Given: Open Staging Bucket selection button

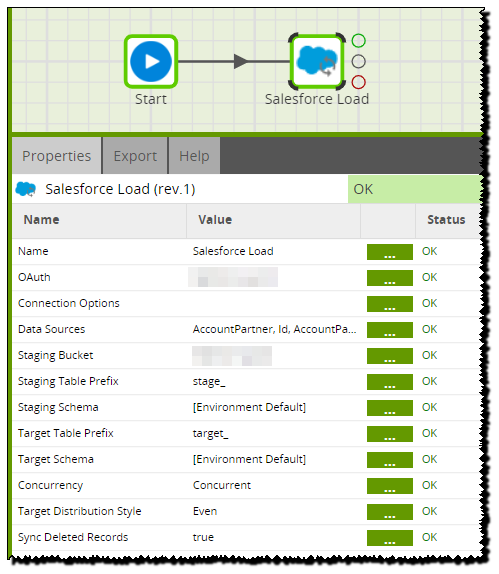Looking at the screenshot, I should tap(390, 356).
